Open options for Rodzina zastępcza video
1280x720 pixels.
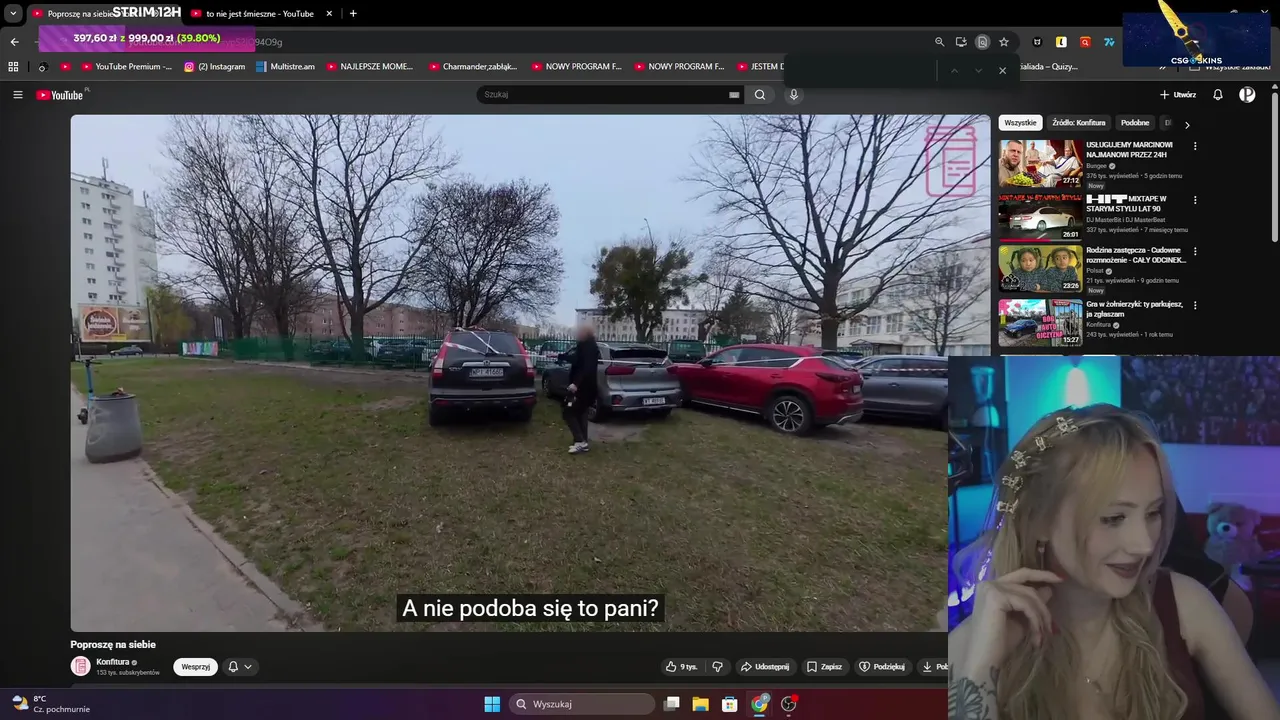click(x=1195, y=252)
